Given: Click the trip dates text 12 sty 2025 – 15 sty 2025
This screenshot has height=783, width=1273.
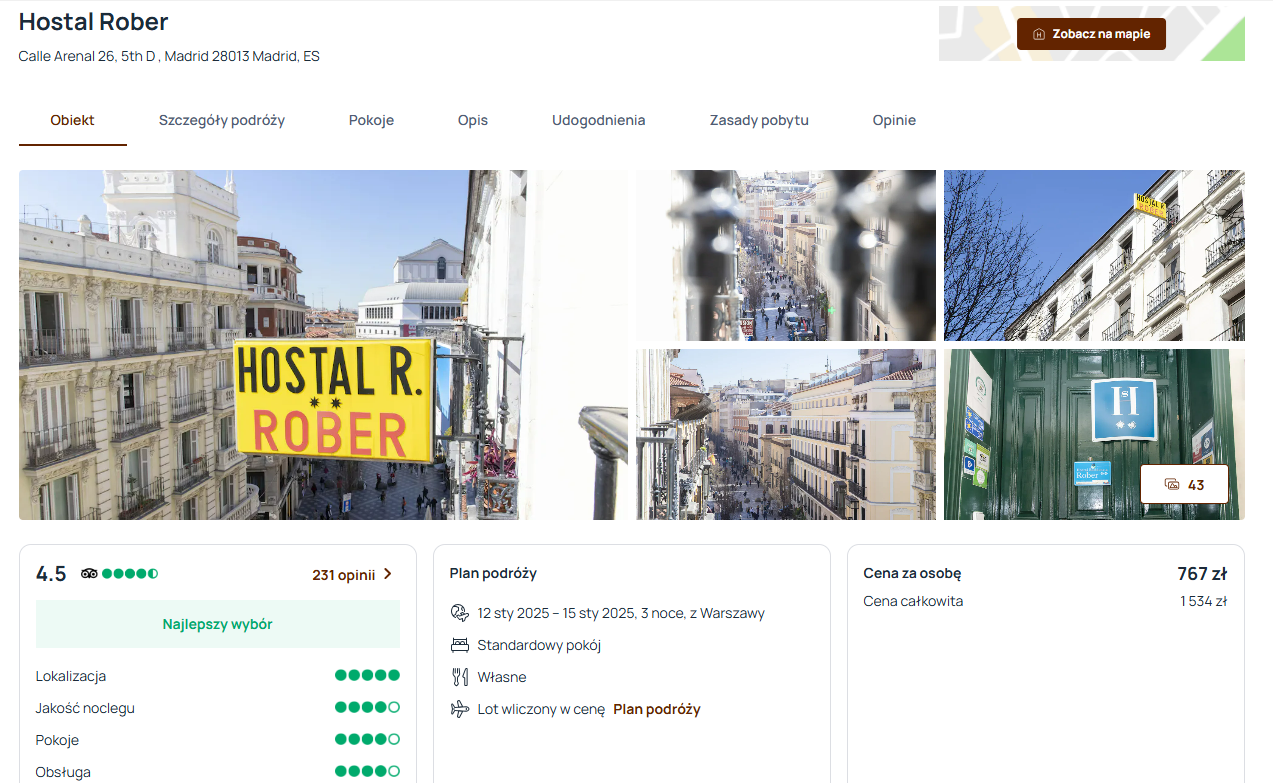Looking at the screenshot, I should point(621,613).
